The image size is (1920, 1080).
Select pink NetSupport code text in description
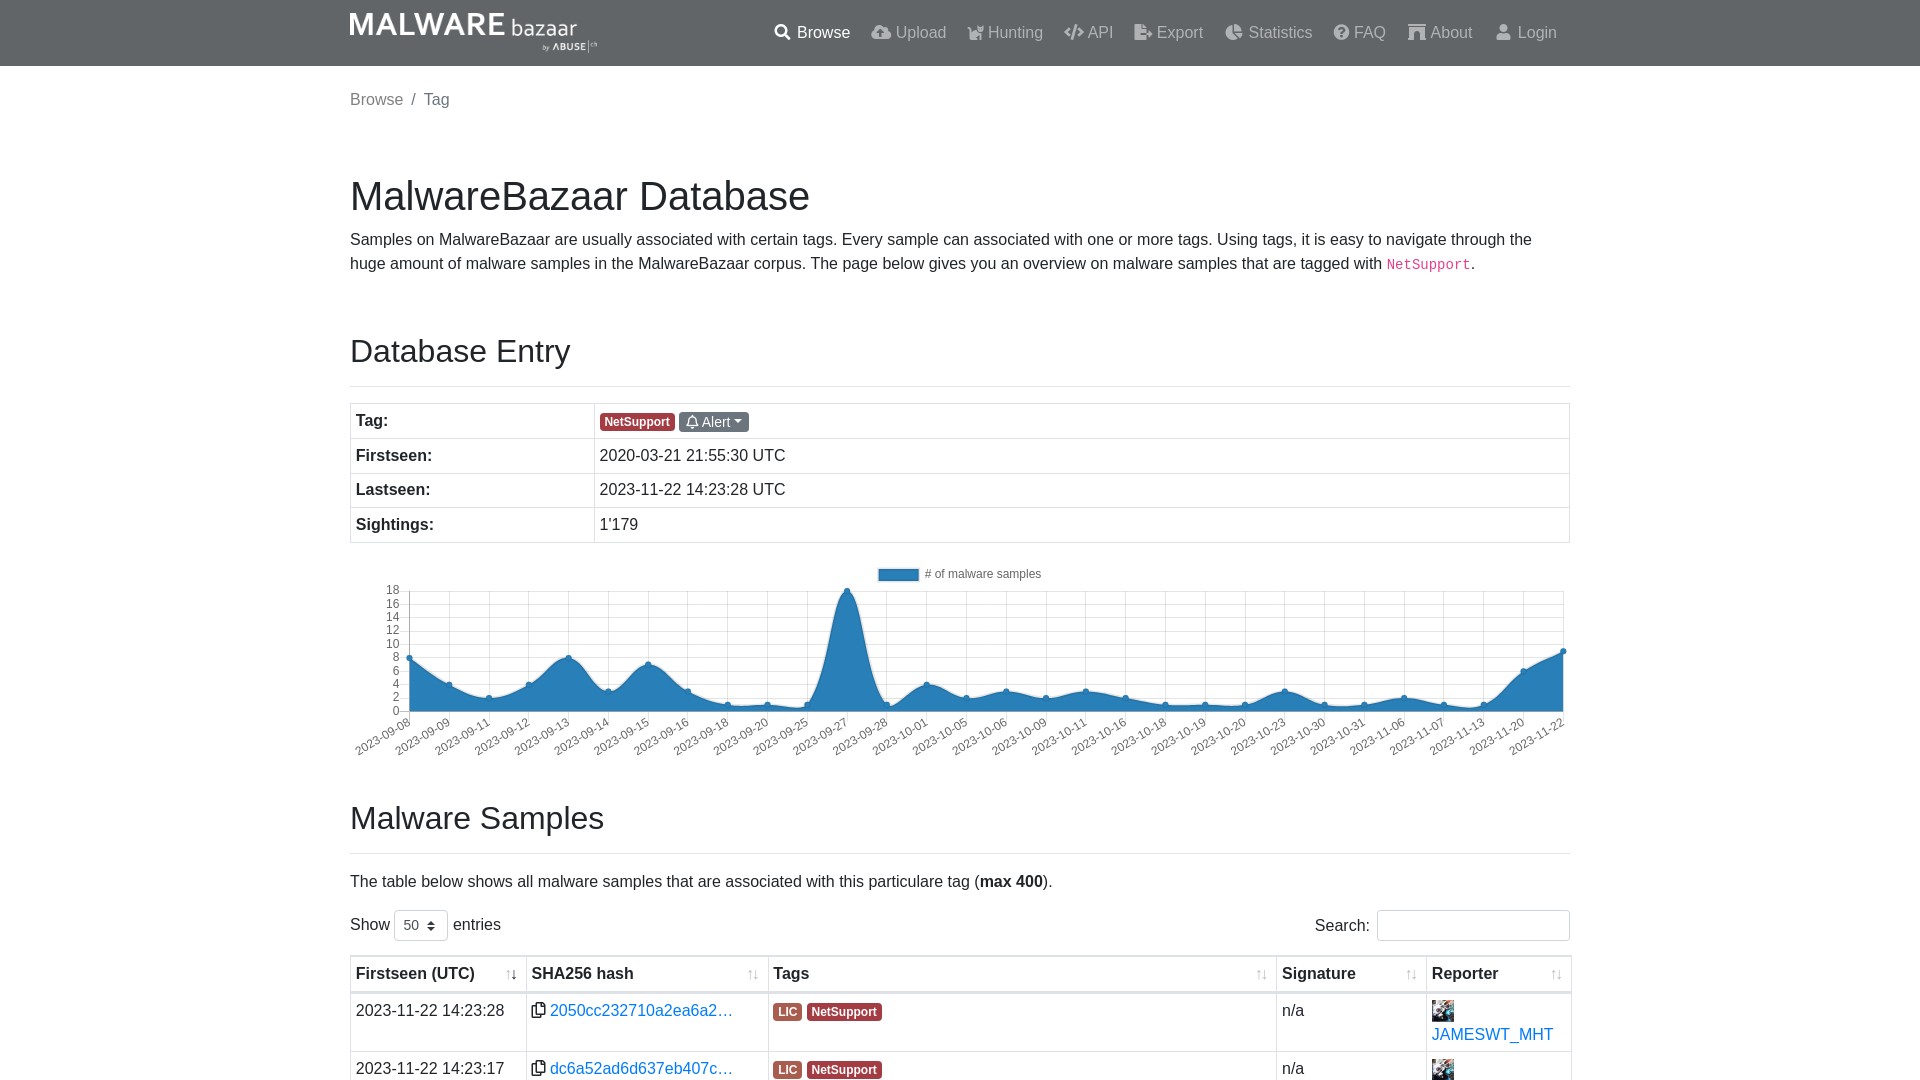pos(1428,265)
